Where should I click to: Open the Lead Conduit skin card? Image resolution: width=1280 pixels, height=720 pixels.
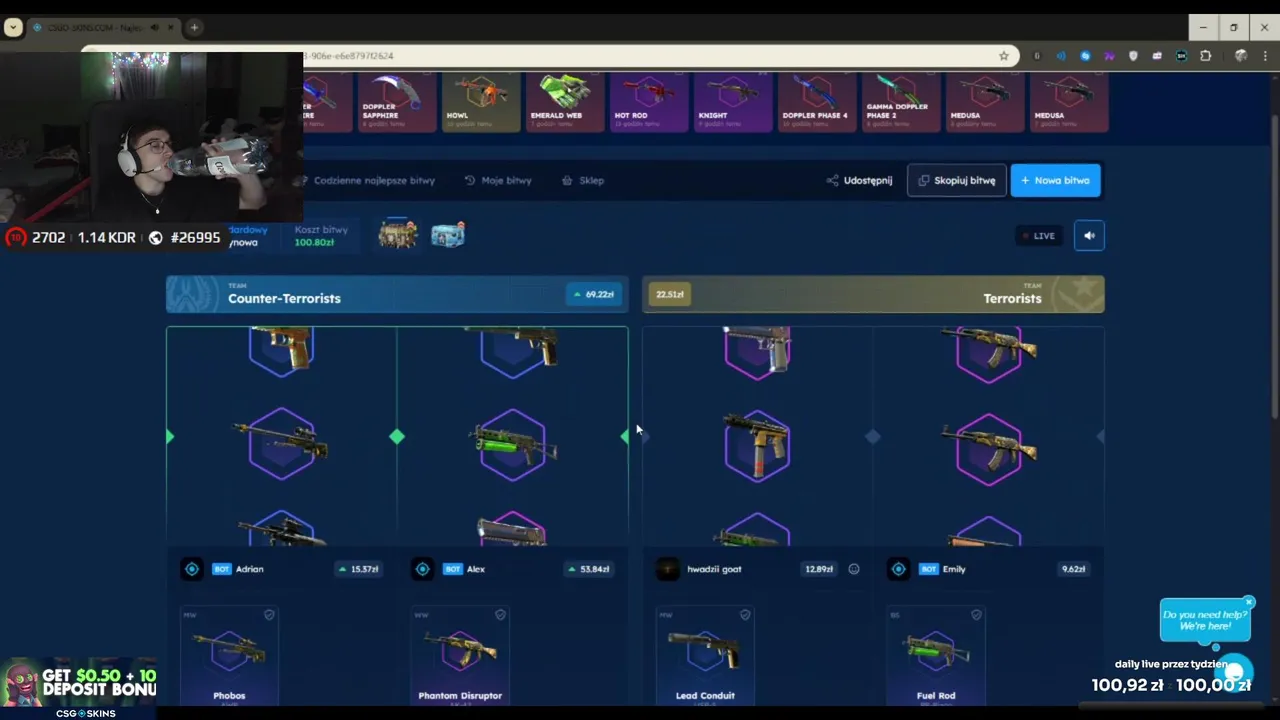click(x=705, y=655)
